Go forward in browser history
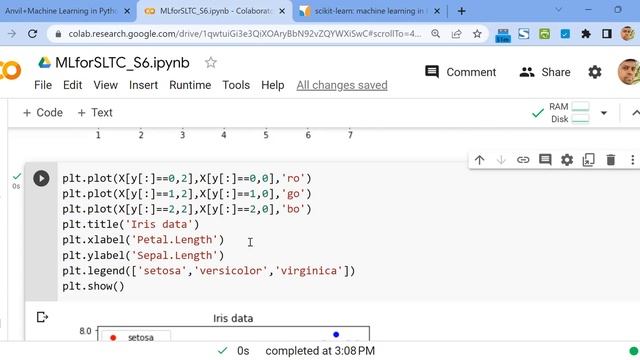The image size is (640, 360). point(12,34)
